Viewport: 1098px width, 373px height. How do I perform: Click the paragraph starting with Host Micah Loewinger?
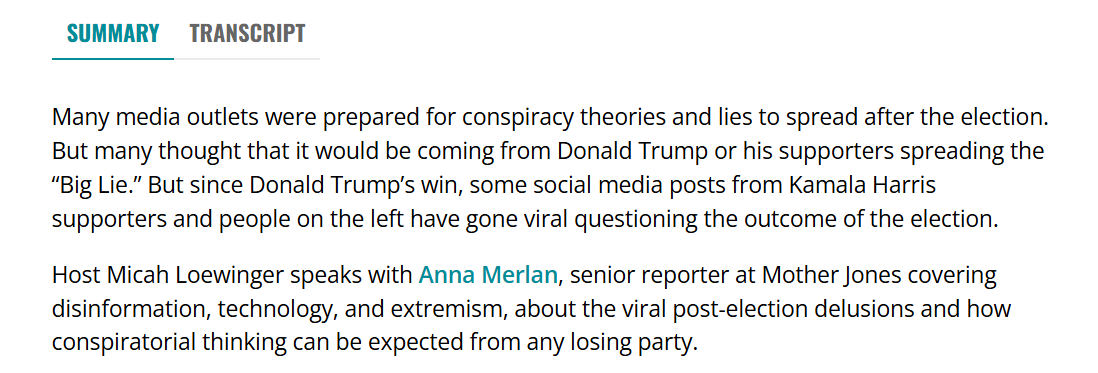pyautogui.click(x=531, y=309)
